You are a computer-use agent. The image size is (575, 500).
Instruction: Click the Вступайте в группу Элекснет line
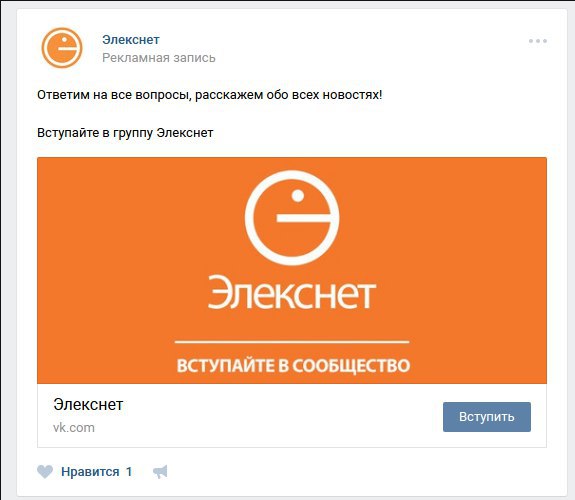(125, 132)
